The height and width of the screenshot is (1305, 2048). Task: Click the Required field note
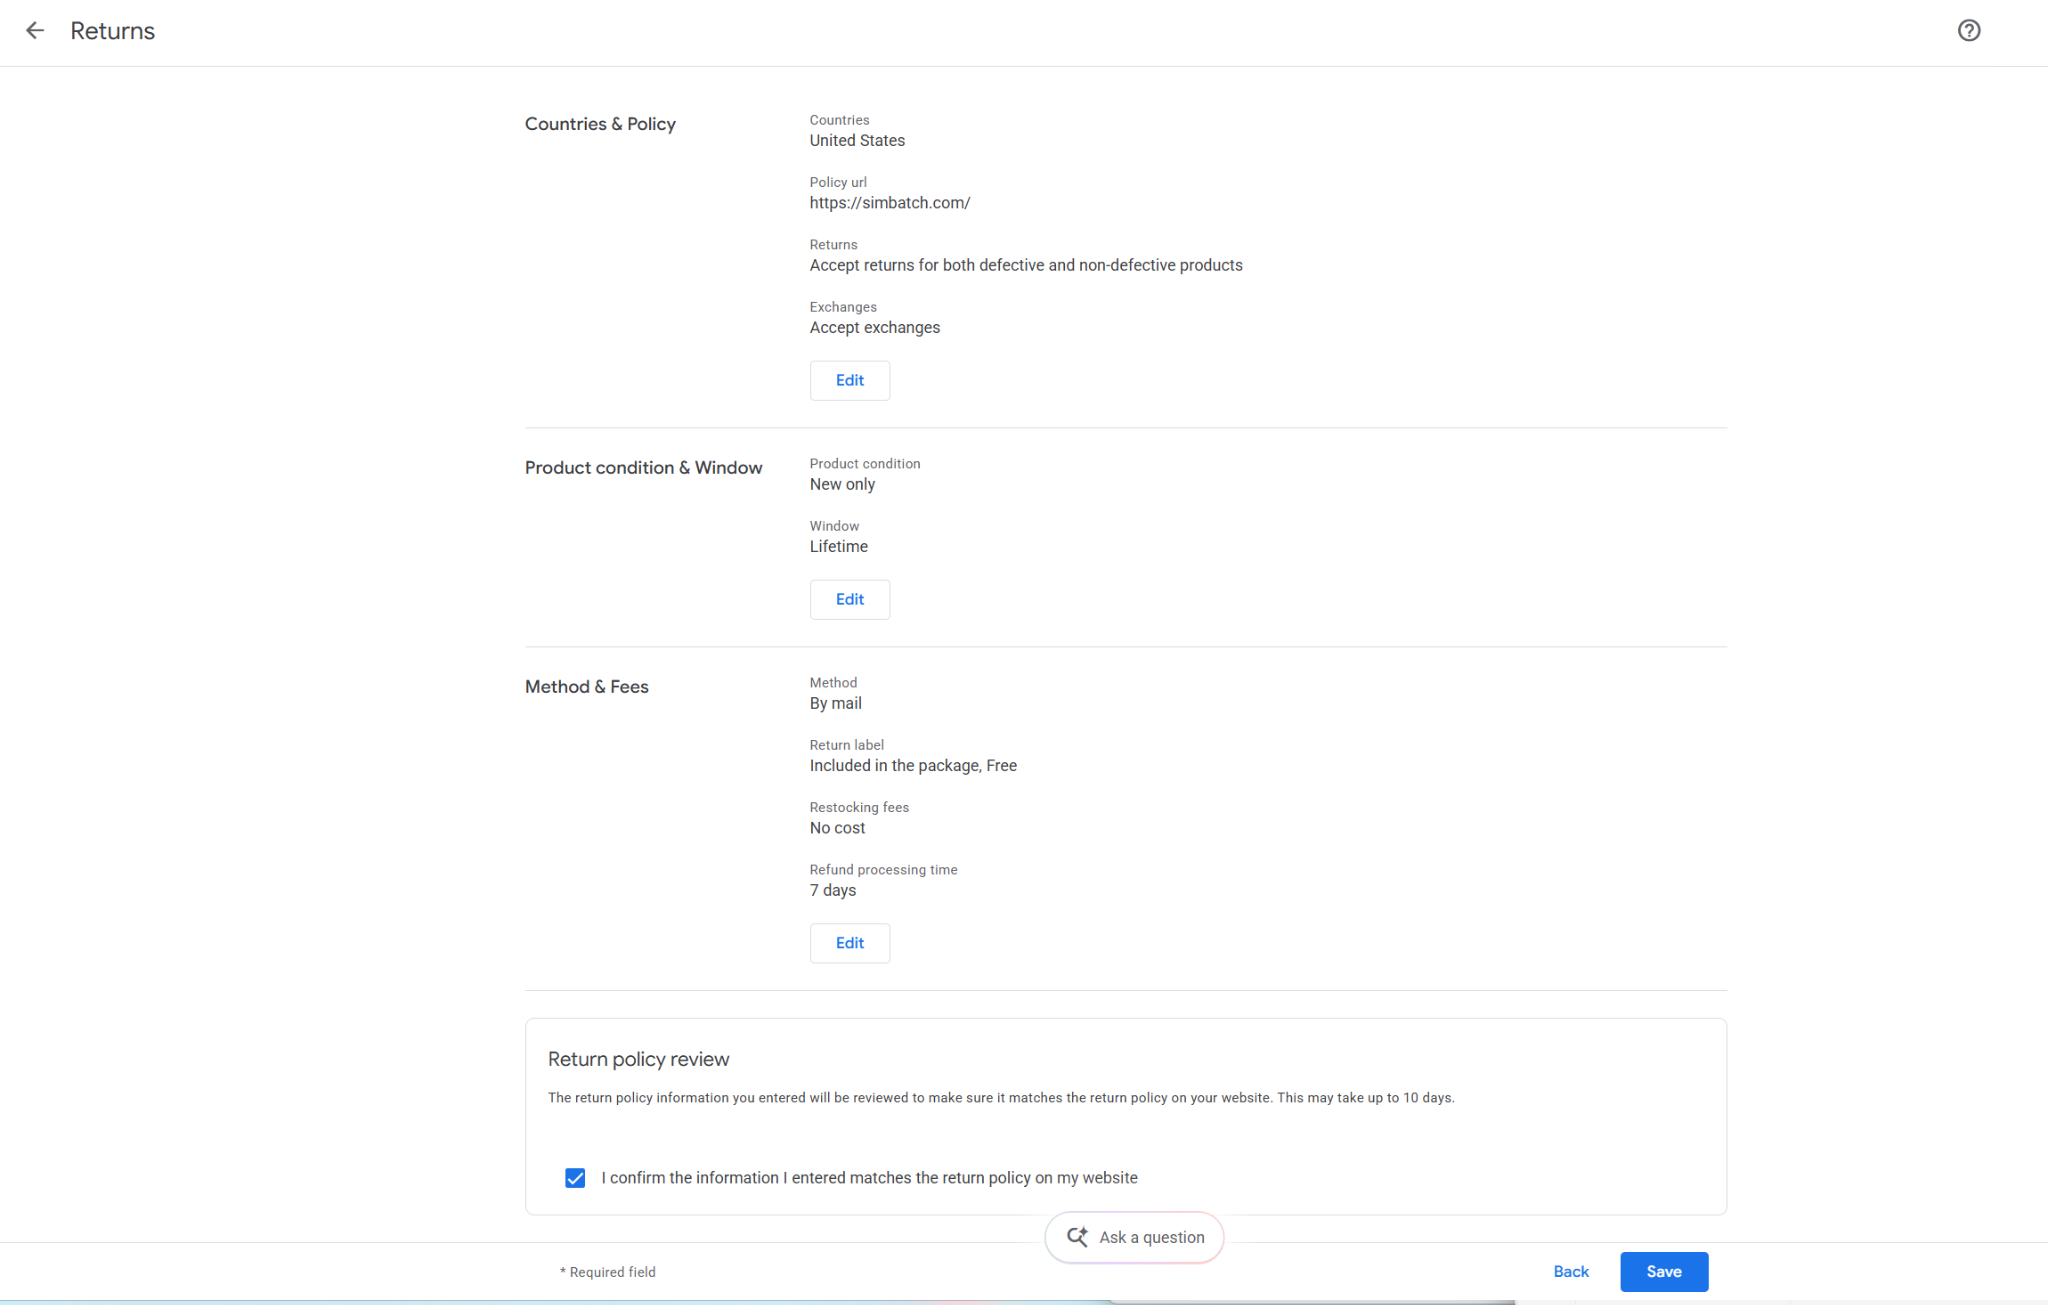(608, 1272)
